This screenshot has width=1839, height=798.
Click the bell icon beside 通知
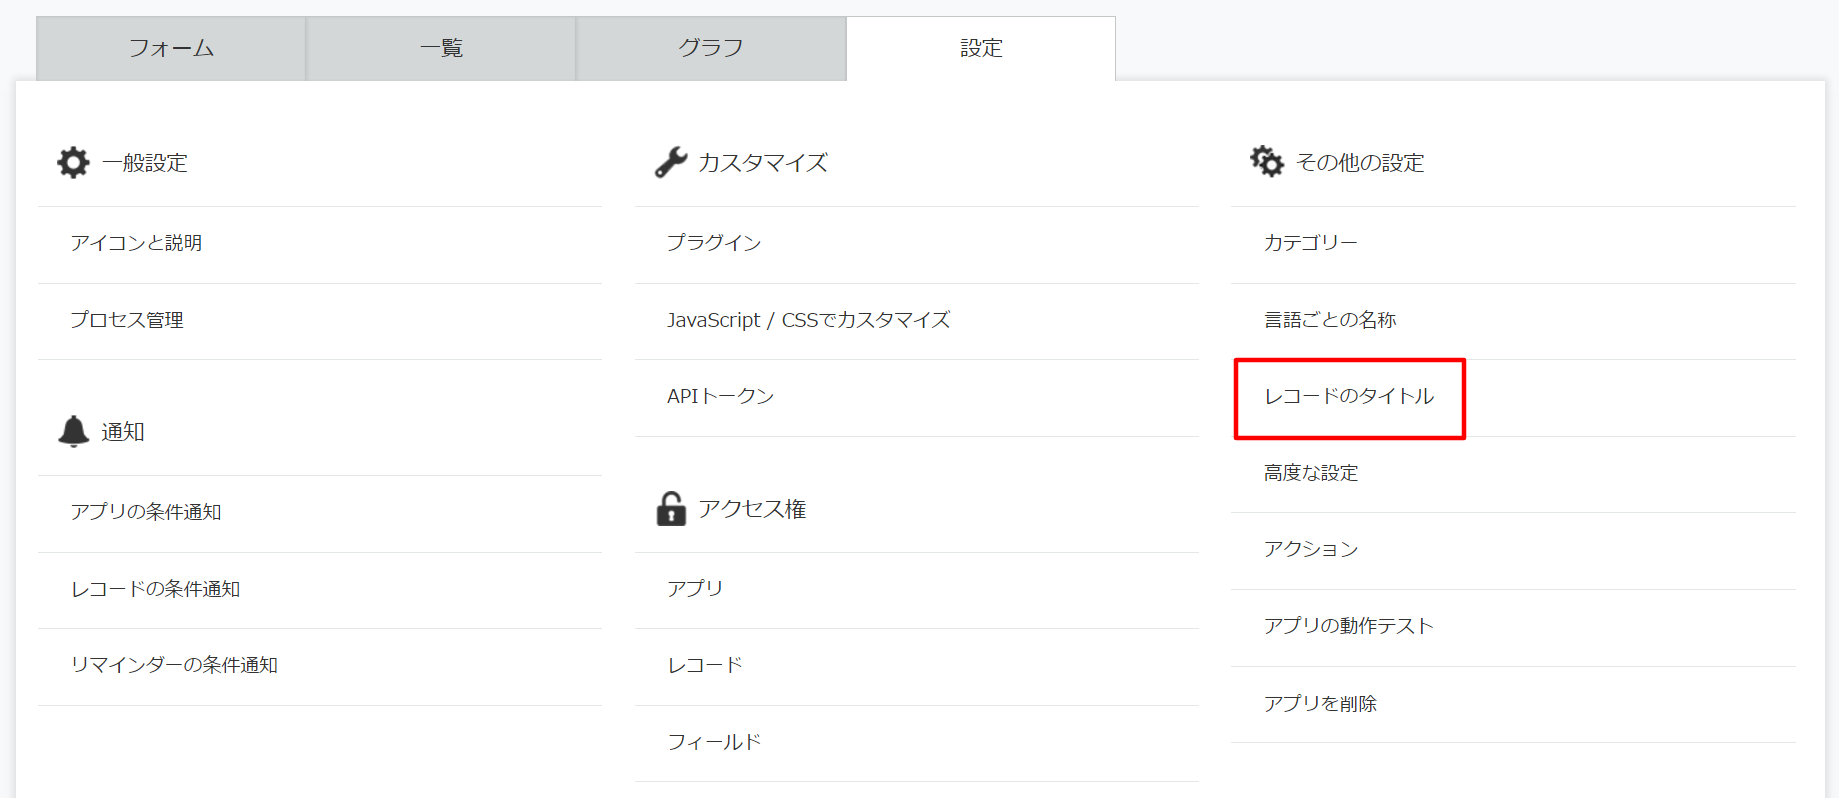[74, 431]
